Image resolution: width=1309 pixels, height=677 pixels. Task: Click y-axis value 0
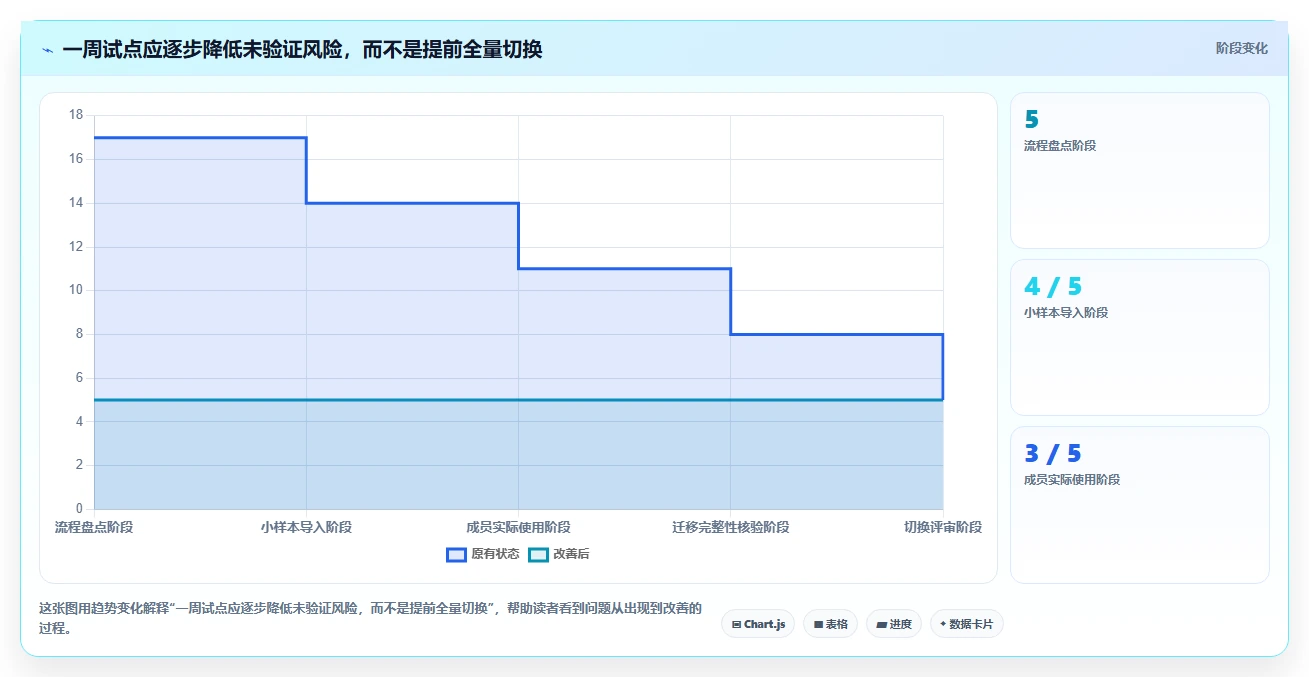(80, 509)
